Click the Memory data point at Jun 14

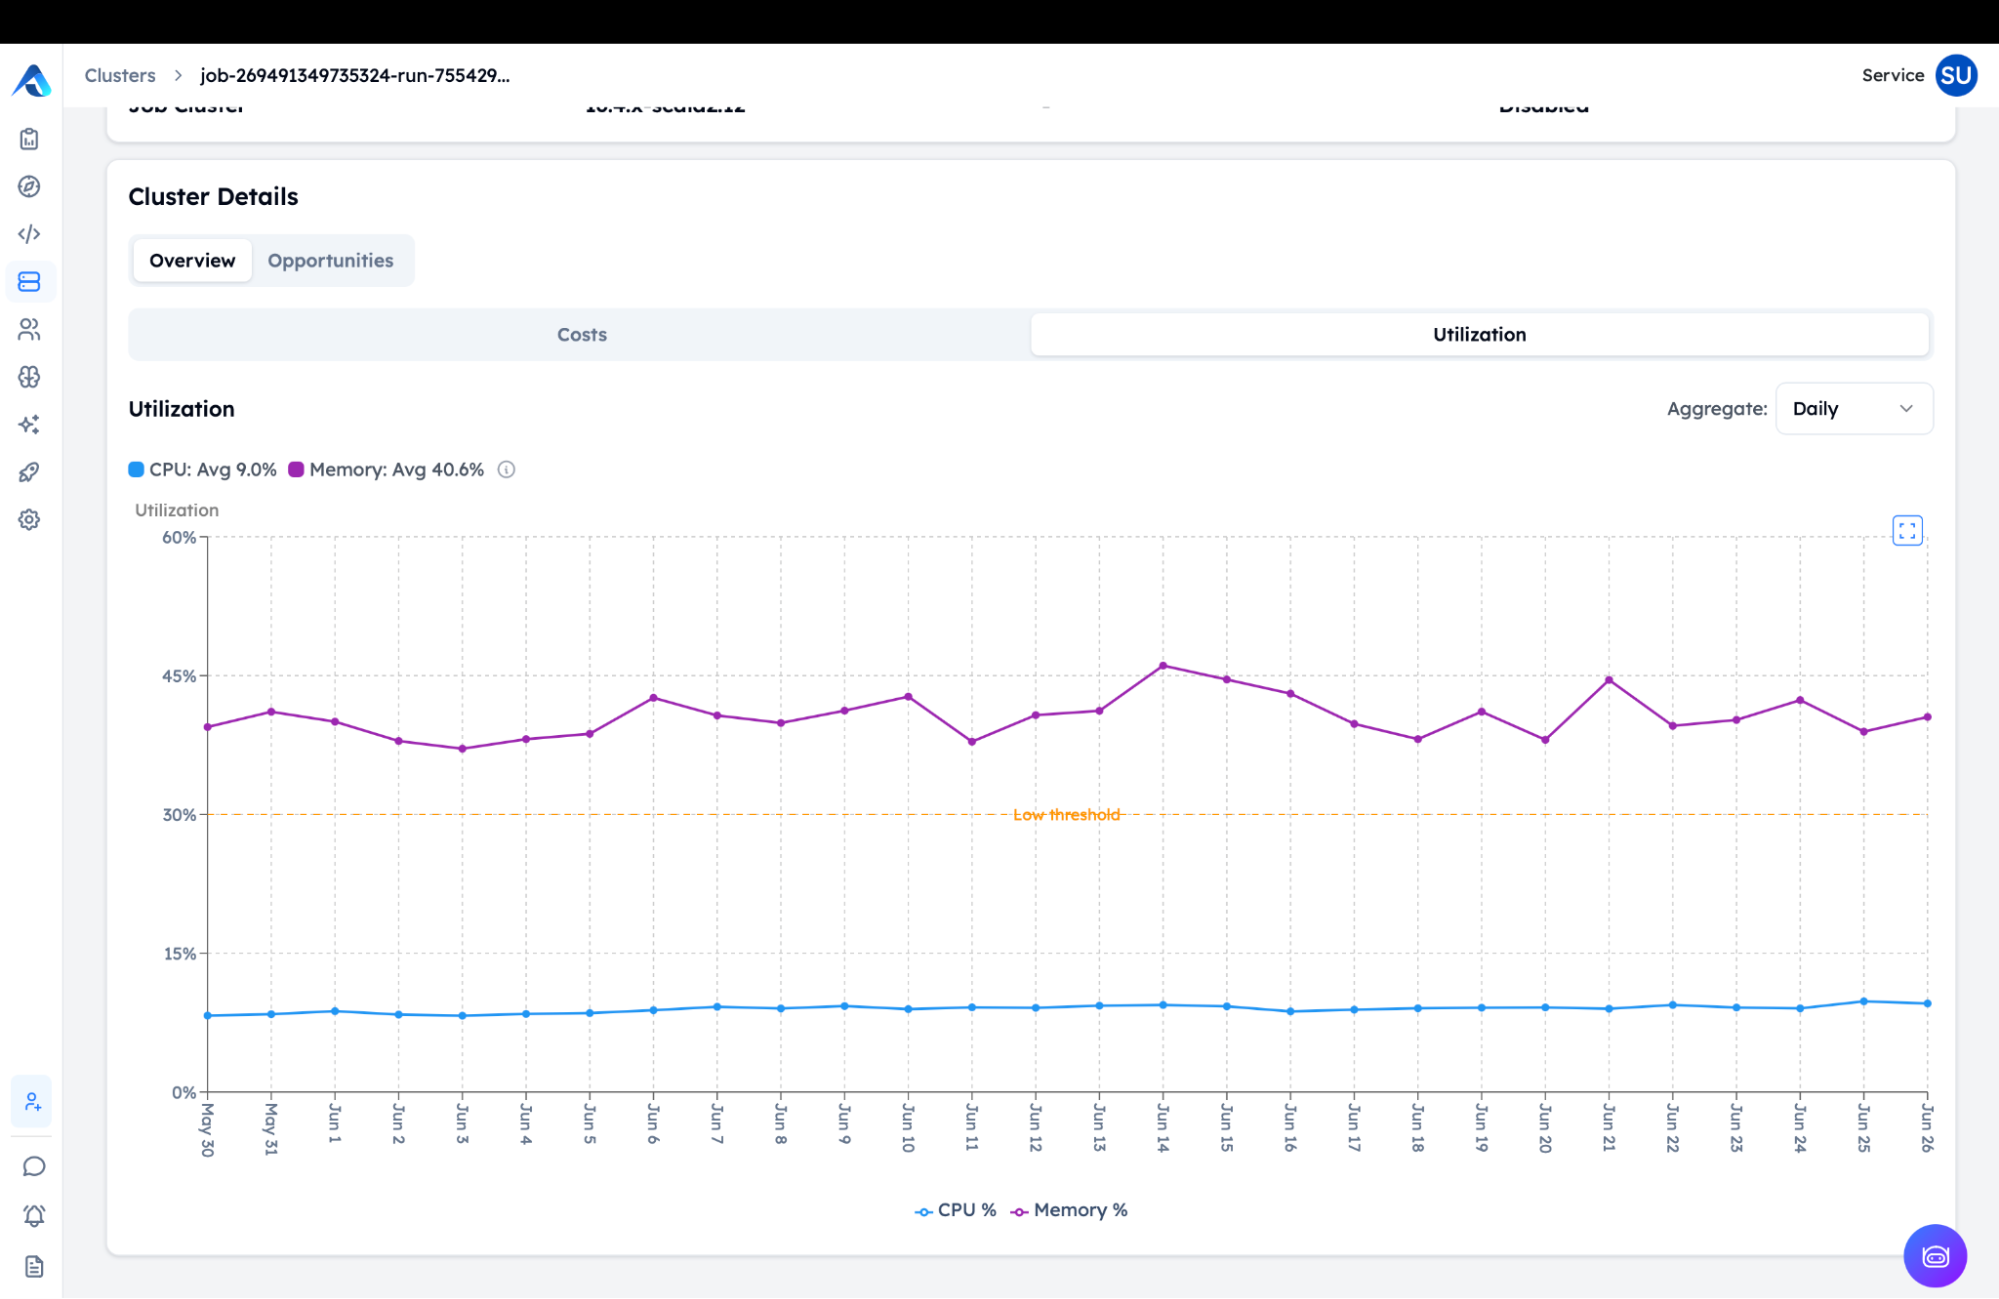point(1162,666)
